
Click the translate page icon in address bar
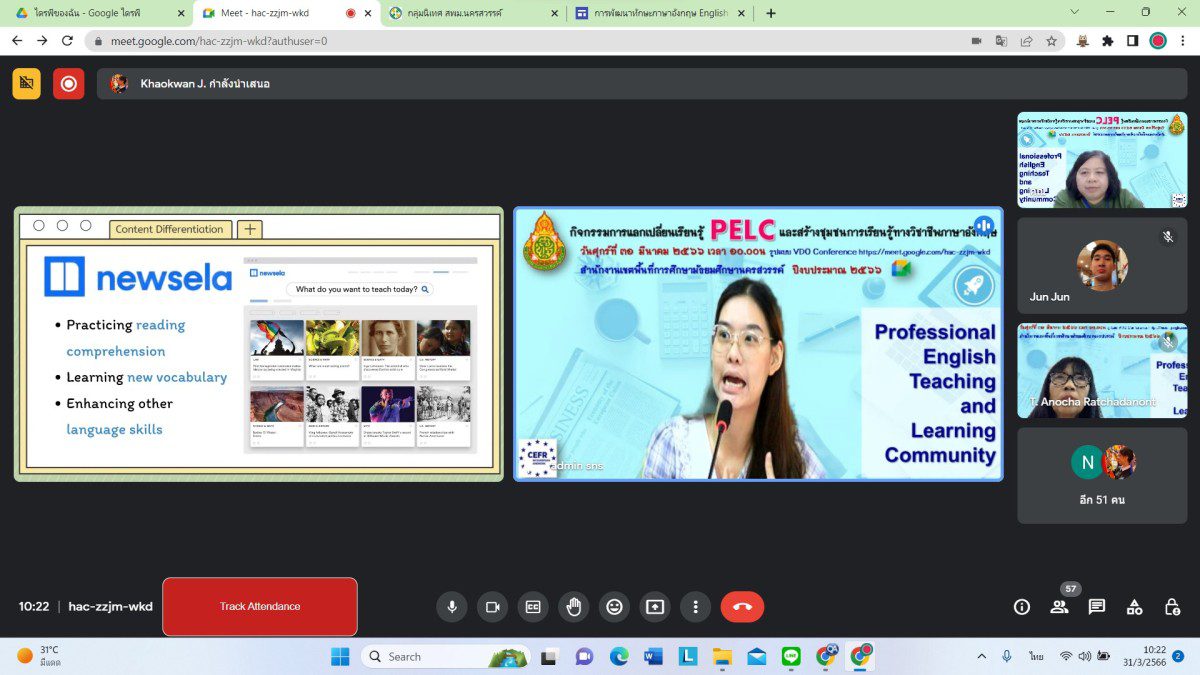click(x=1001, y=41)
